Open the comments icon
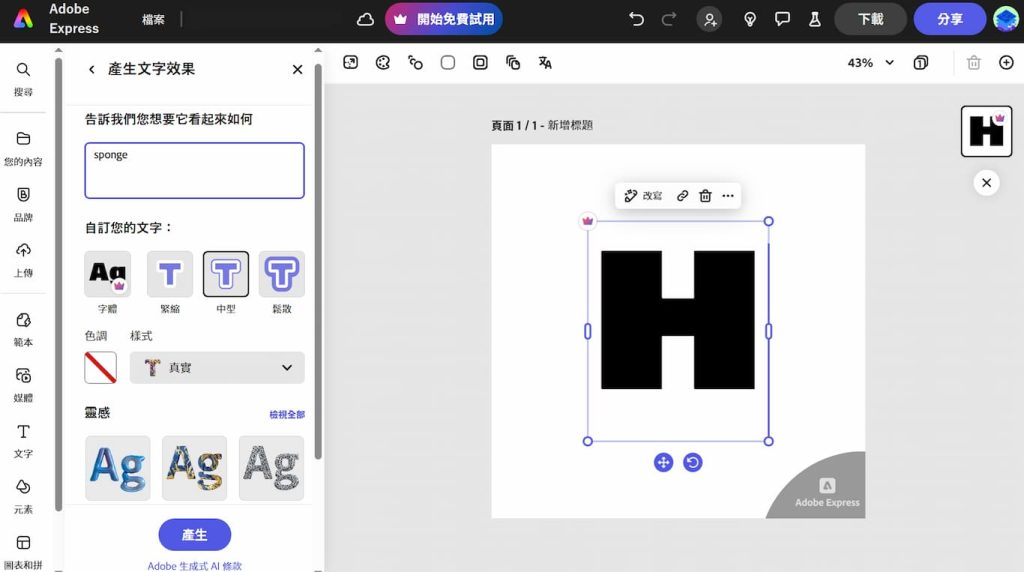1024x572 pixels. pos(782,19)
